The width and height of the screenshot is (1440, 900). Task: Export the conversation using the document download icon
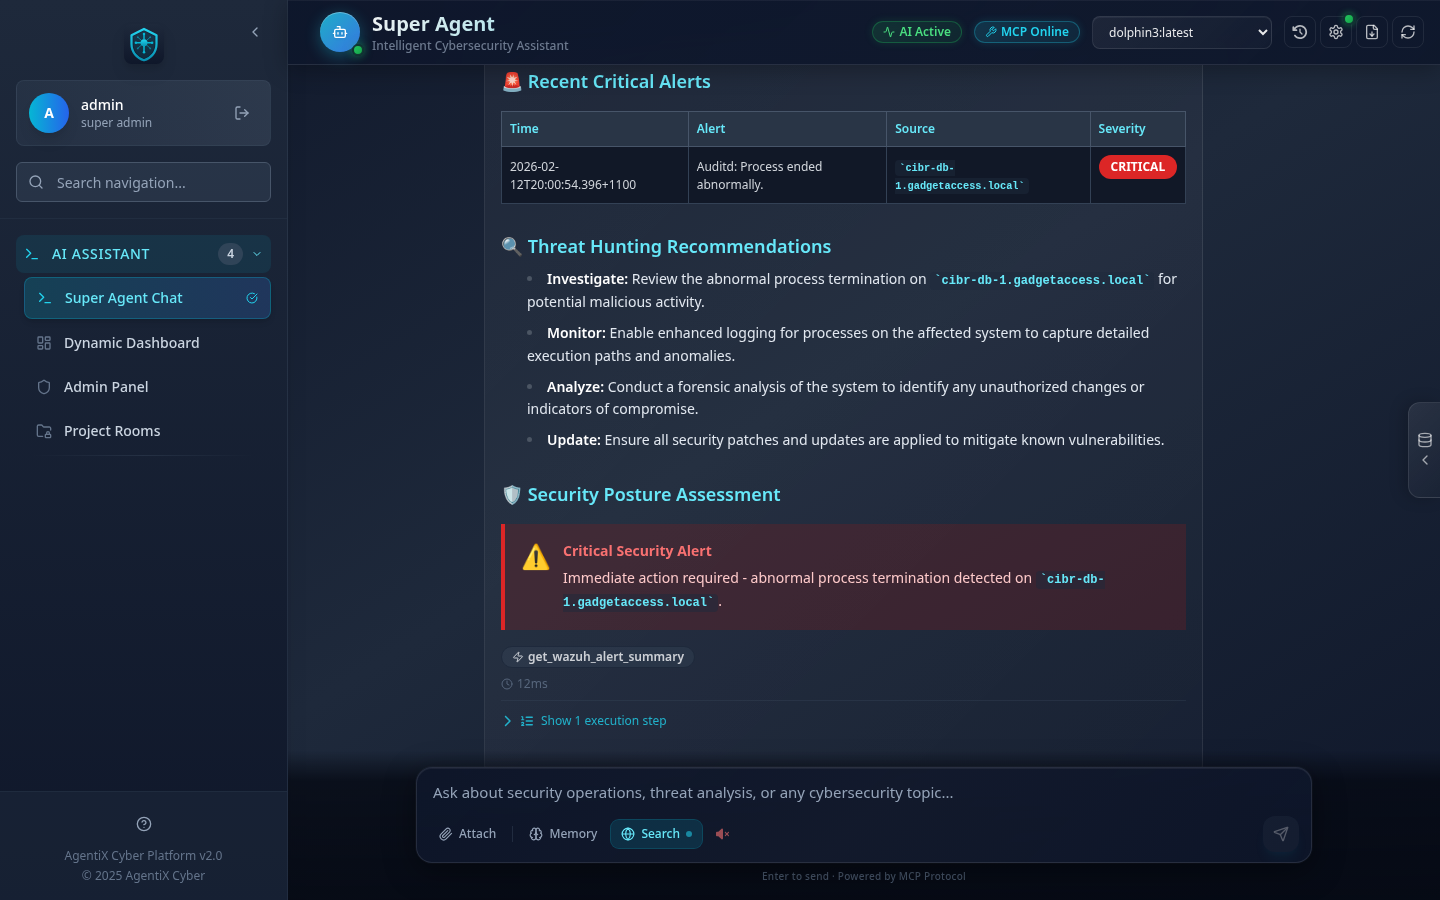[x=1371, y=32]
